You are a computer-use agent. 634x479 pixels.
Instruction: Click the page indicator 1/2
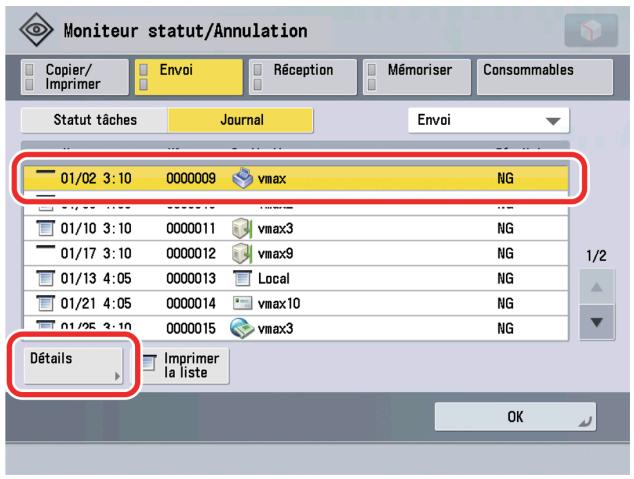(x=596, y=255)
